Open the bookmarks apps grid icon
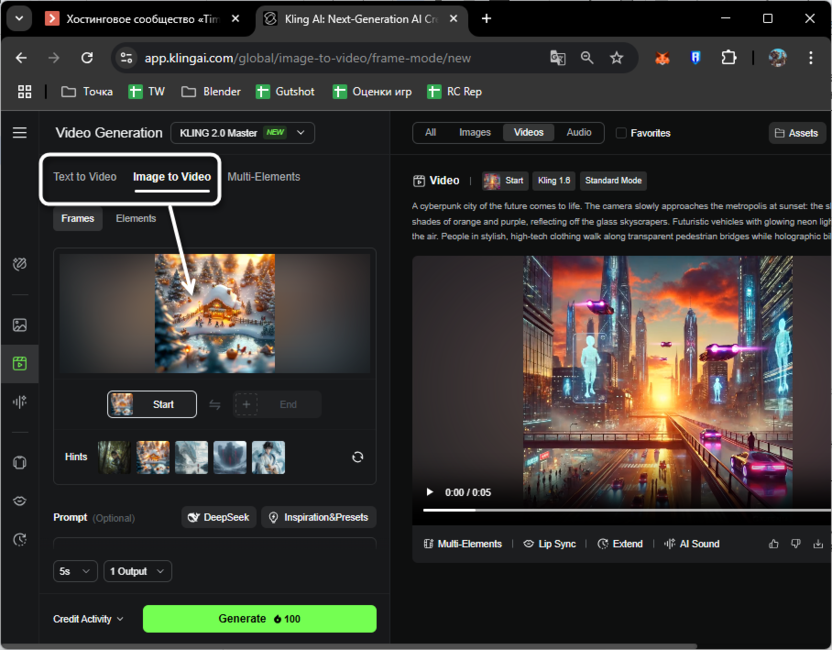This screenshot has height=650, width=832. click(x=24, y=92)
